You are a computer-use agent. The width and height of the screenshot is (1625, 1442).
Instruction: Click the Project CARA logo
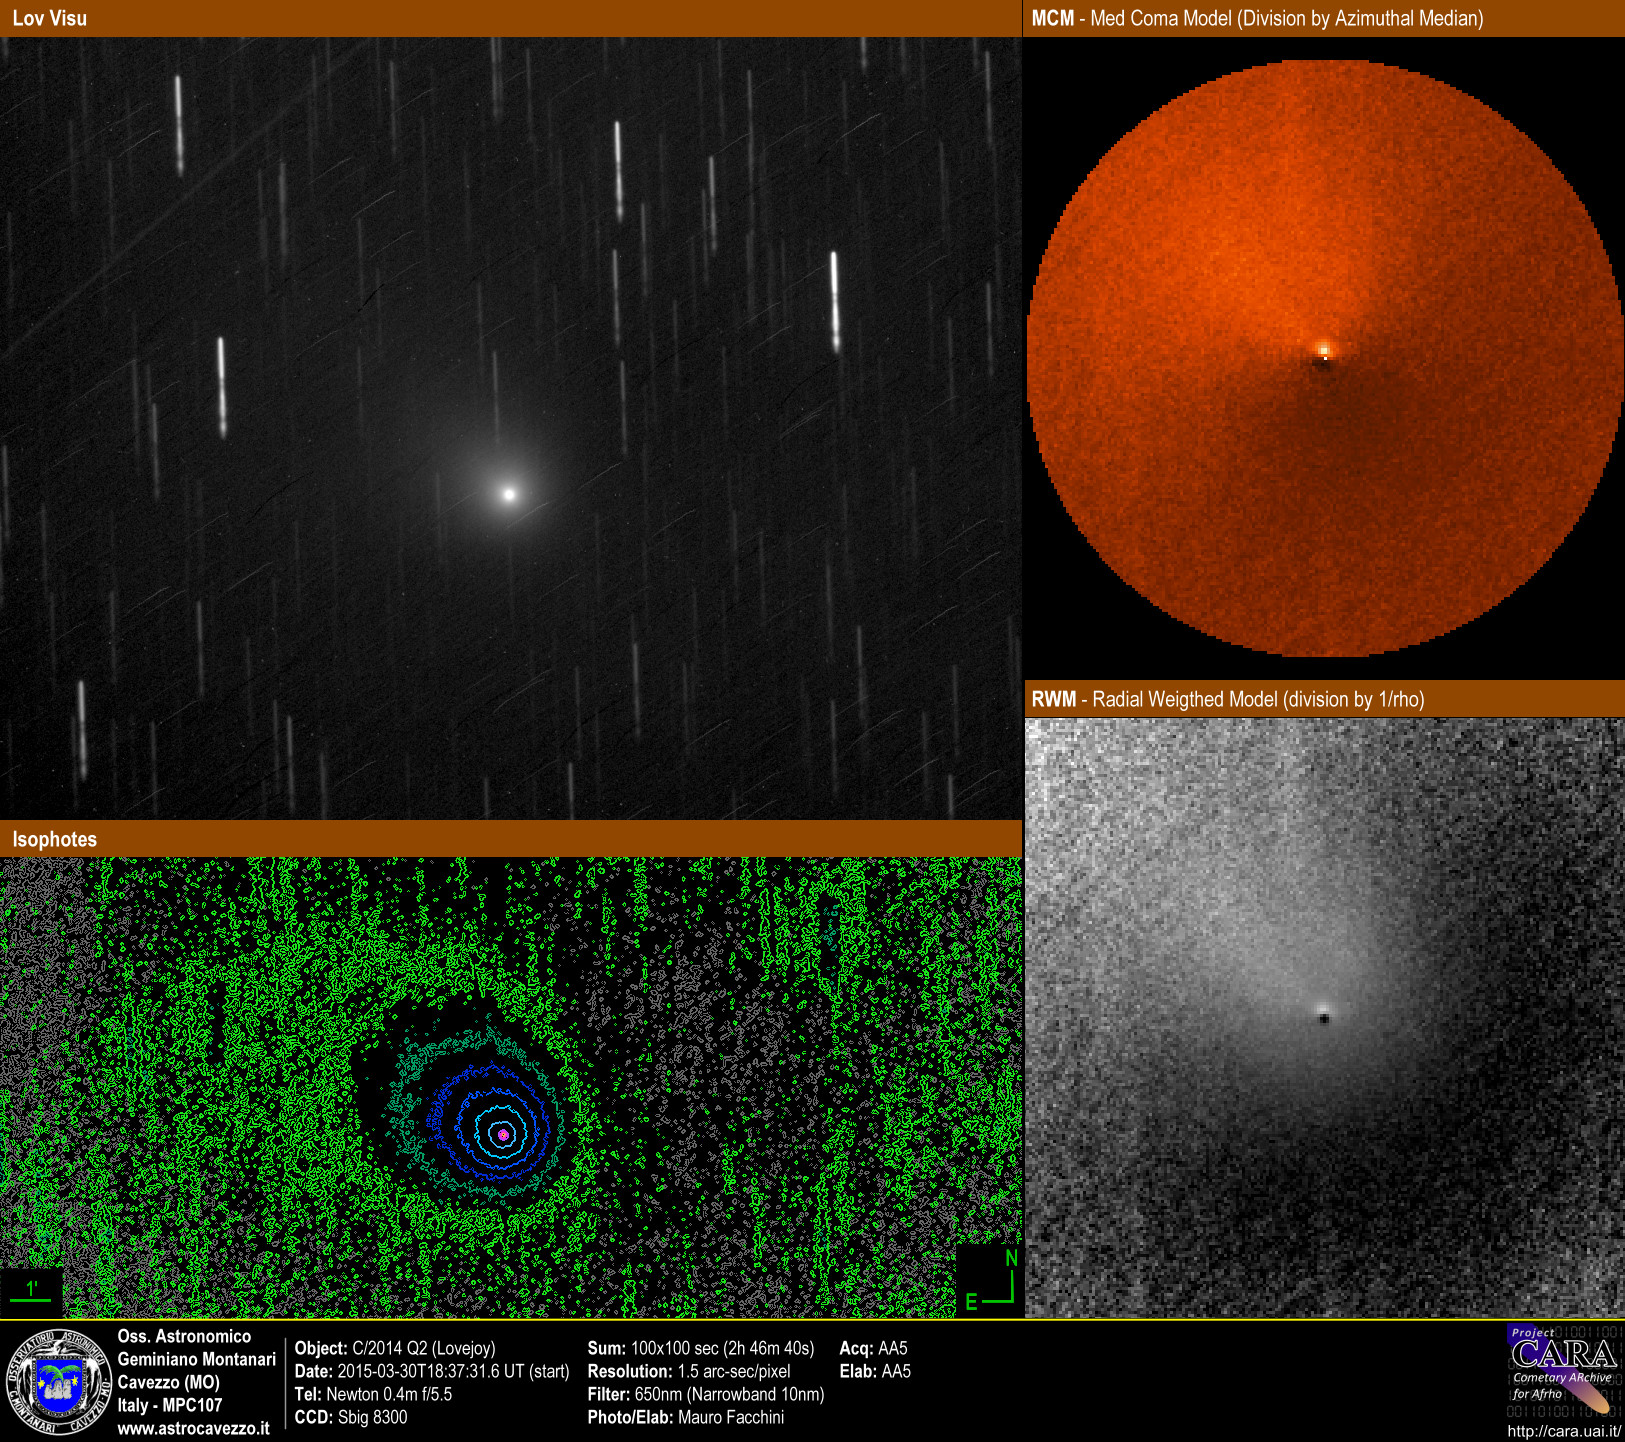[x=1562, y=1370]
